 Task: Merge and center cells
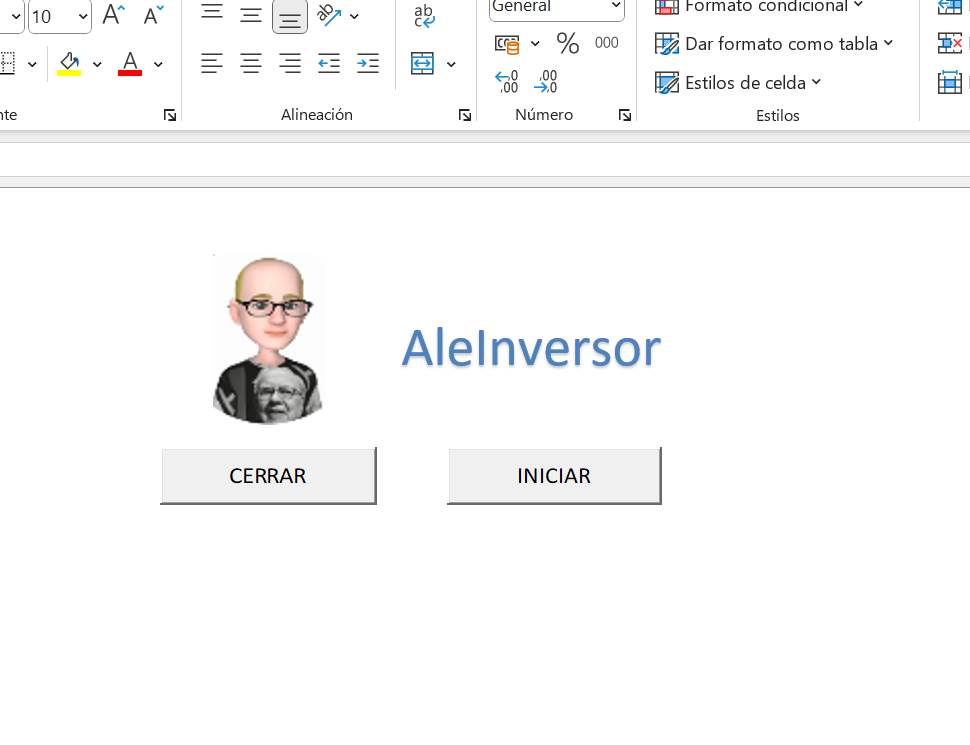(423, 63)
